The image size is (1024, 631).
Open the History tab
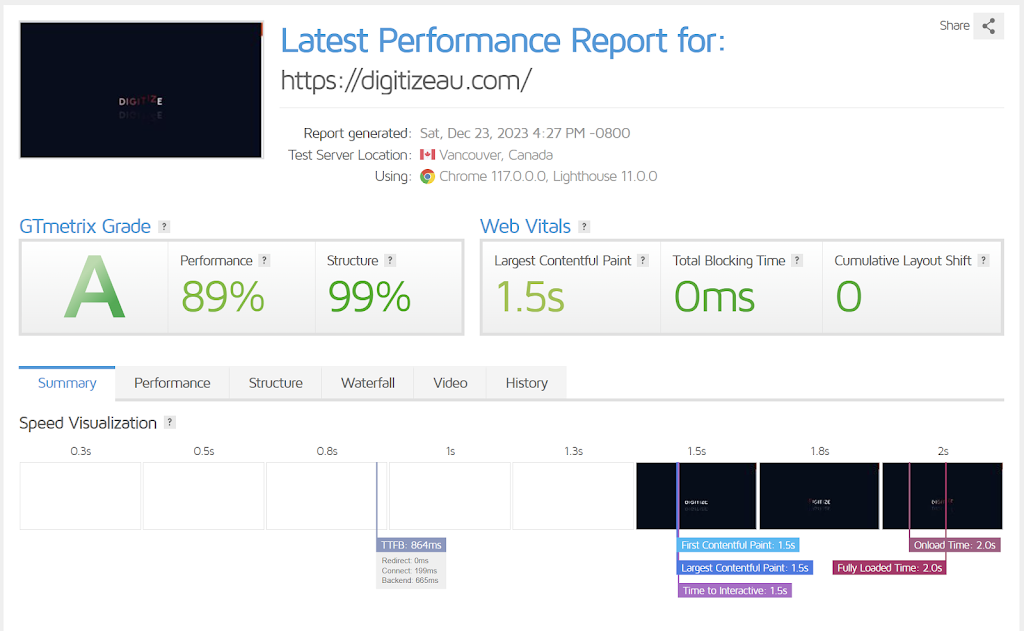(526, 383)
